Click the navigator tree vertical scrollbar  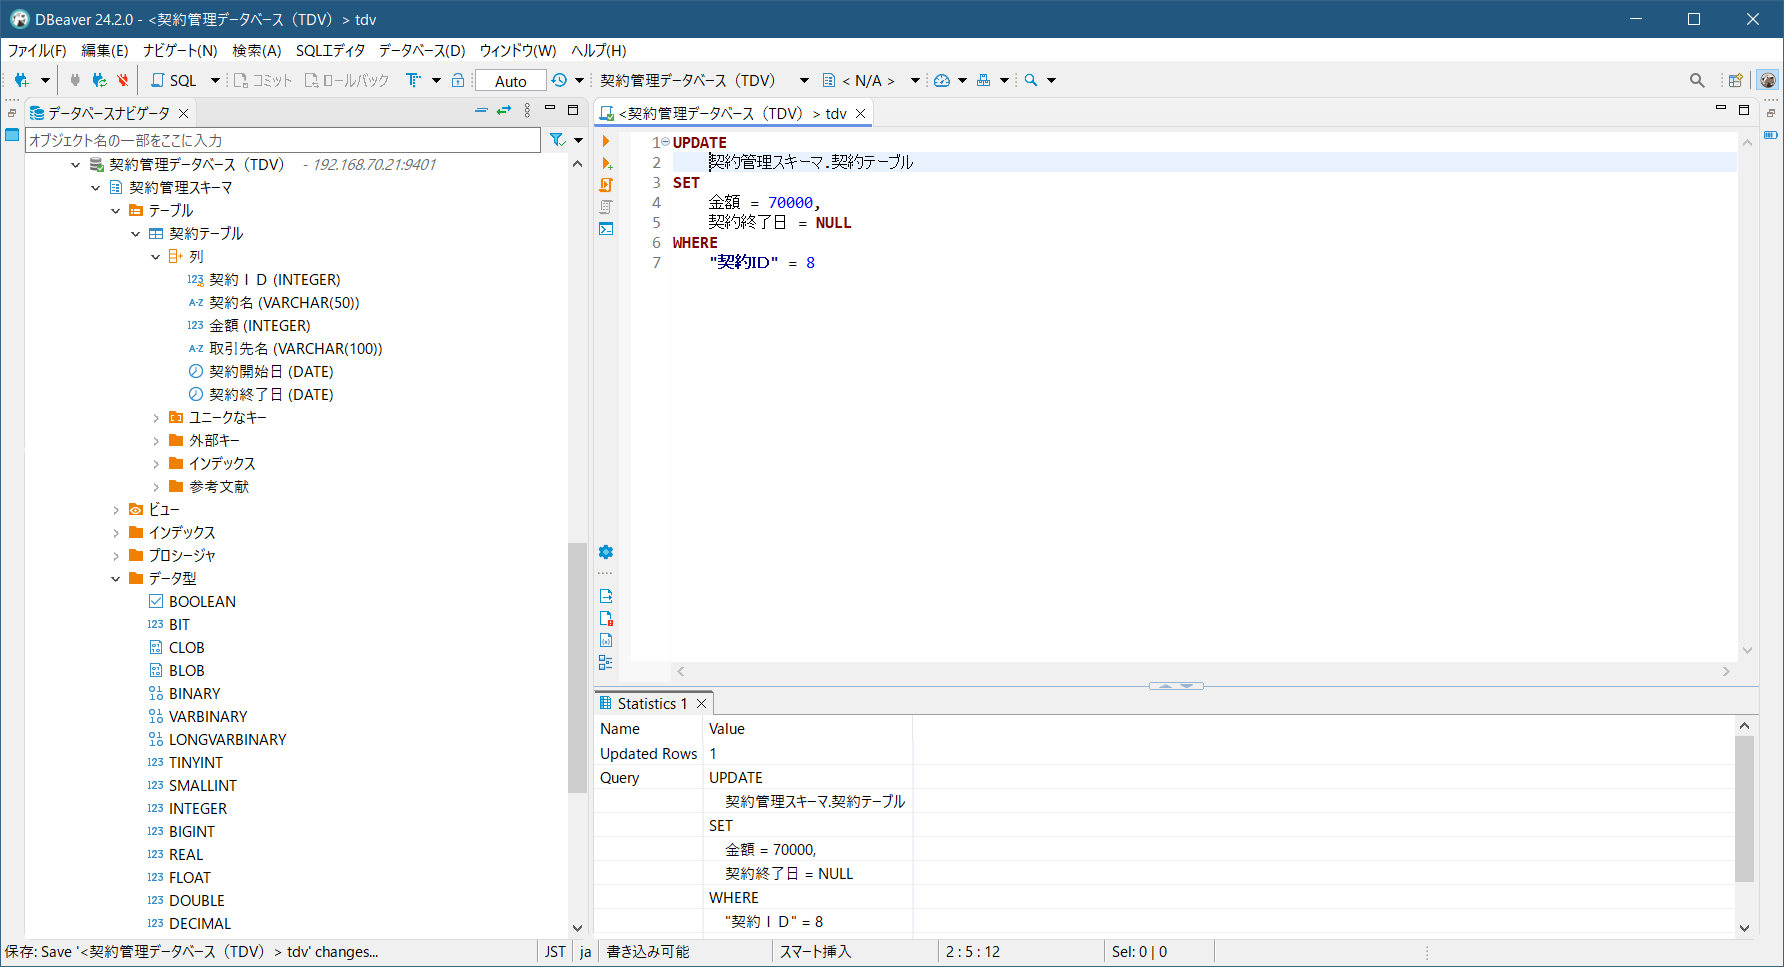coord(577,667)
